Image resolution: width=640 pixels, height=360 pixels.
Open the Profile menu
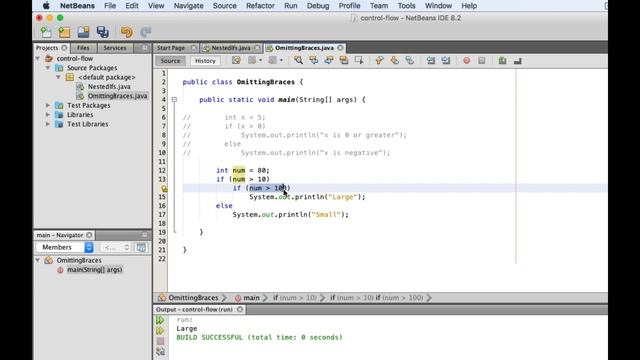click(x=349, y=6)
